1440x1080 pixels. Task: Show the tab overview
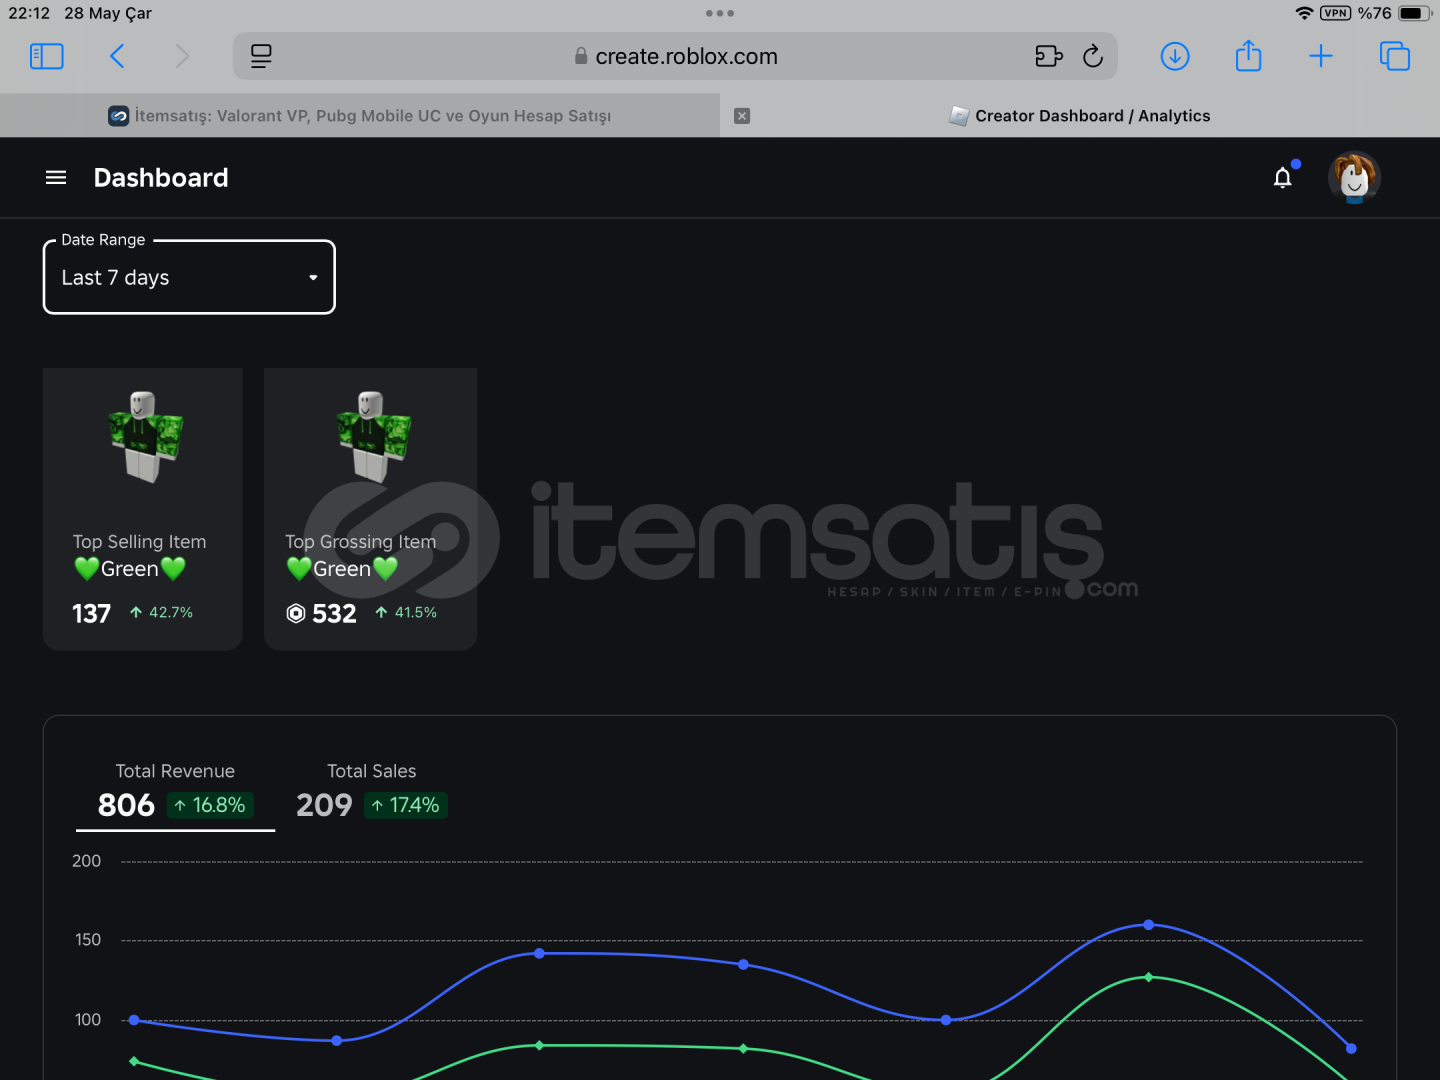click(1394, 56)
